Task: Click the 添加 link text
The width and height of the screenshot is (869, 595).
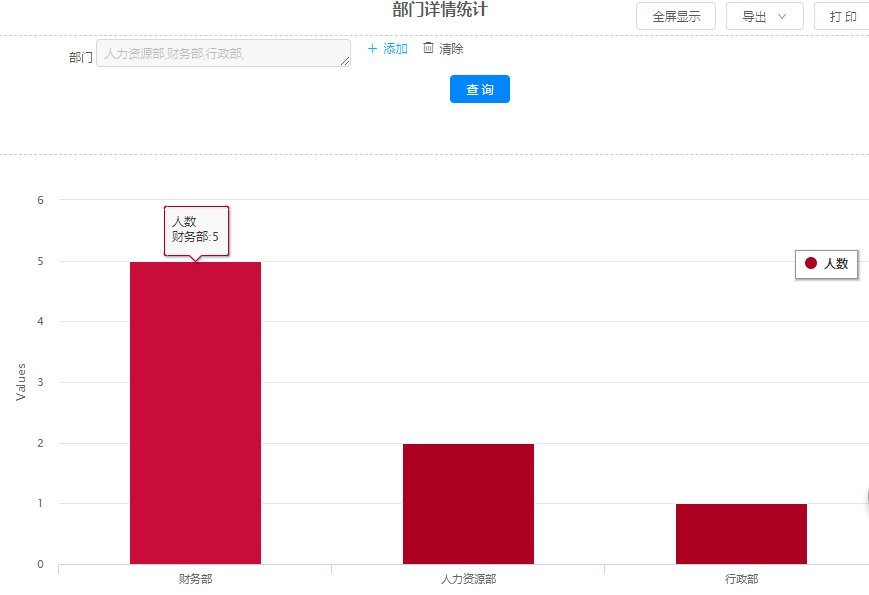Action: click(395, 48)
